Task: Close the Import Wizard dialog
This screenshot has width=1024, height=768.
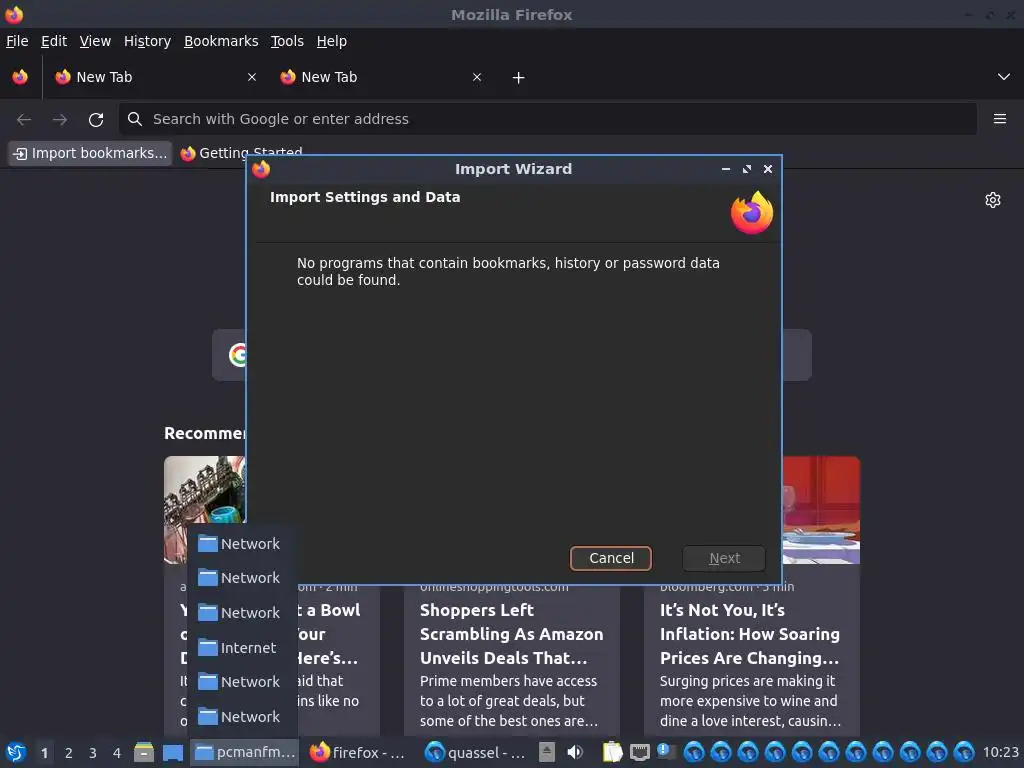Action: point(768,169)
